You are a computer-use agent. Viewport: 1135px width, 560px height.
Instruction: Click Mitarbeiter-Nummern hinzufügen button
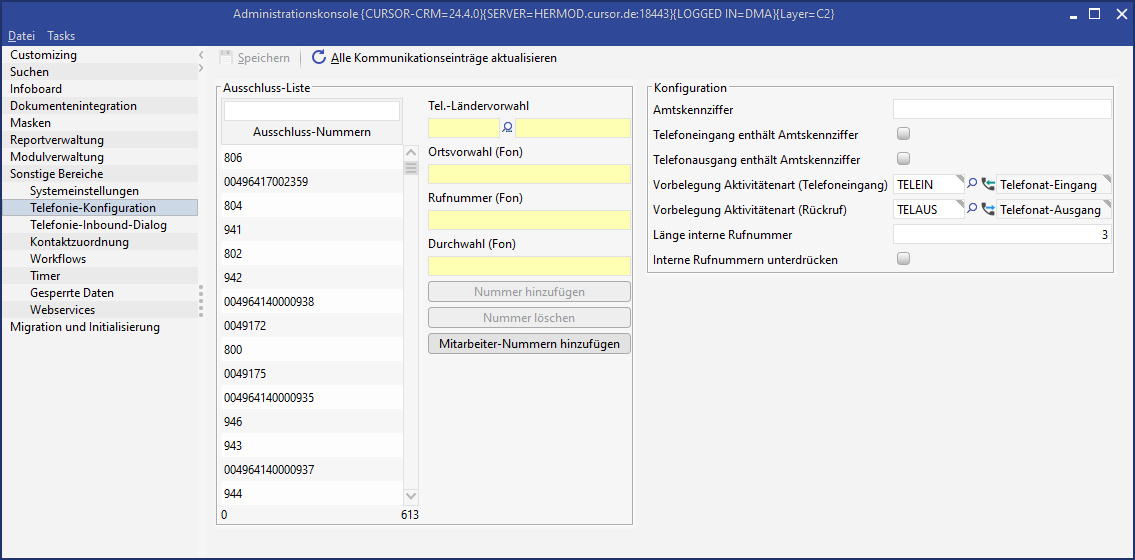(x=529, y=344)
